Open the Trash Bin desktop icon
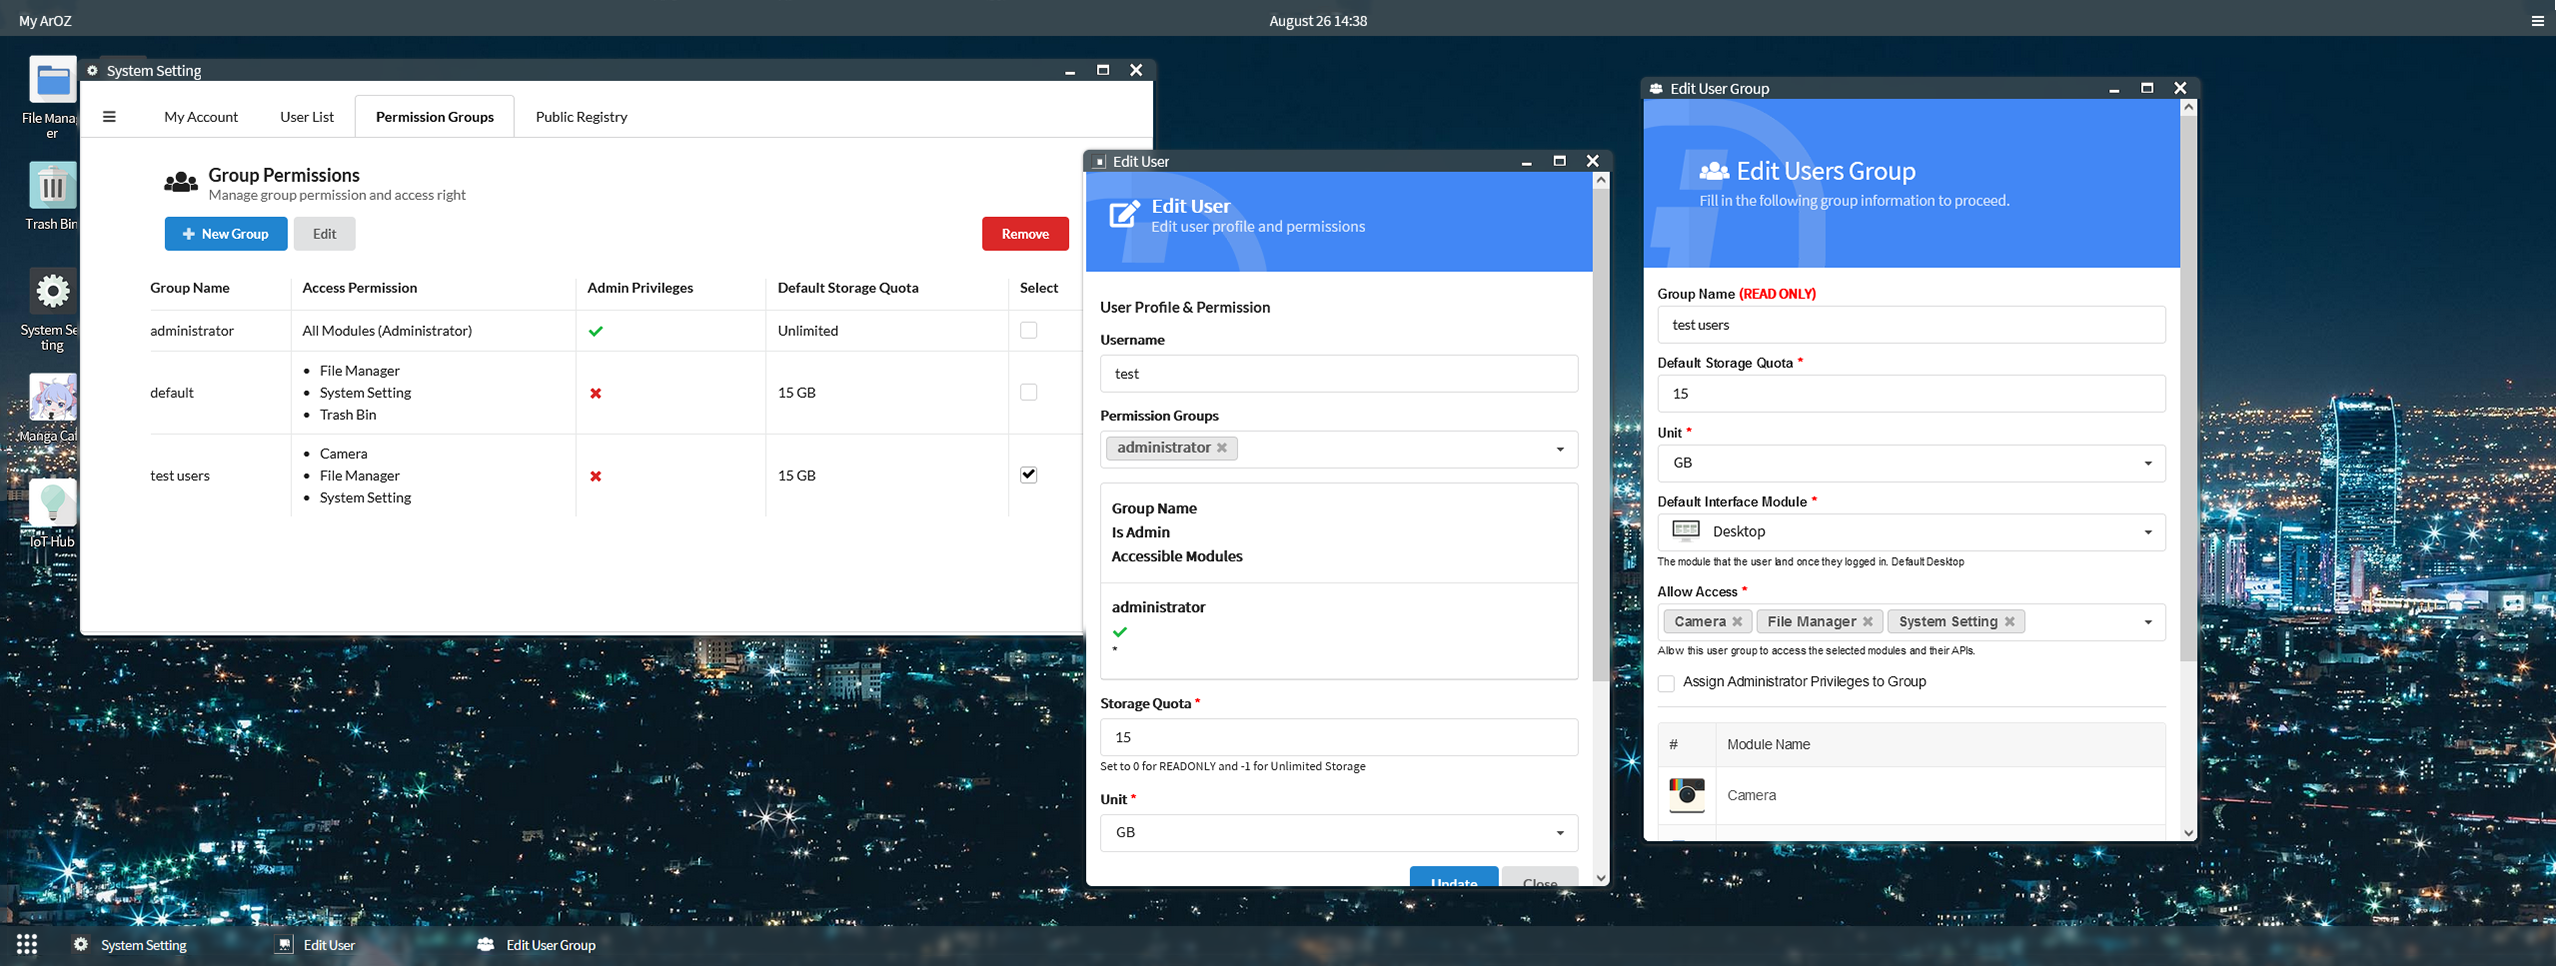This screenshot has width=2556, height=966. tap(52, 187)
